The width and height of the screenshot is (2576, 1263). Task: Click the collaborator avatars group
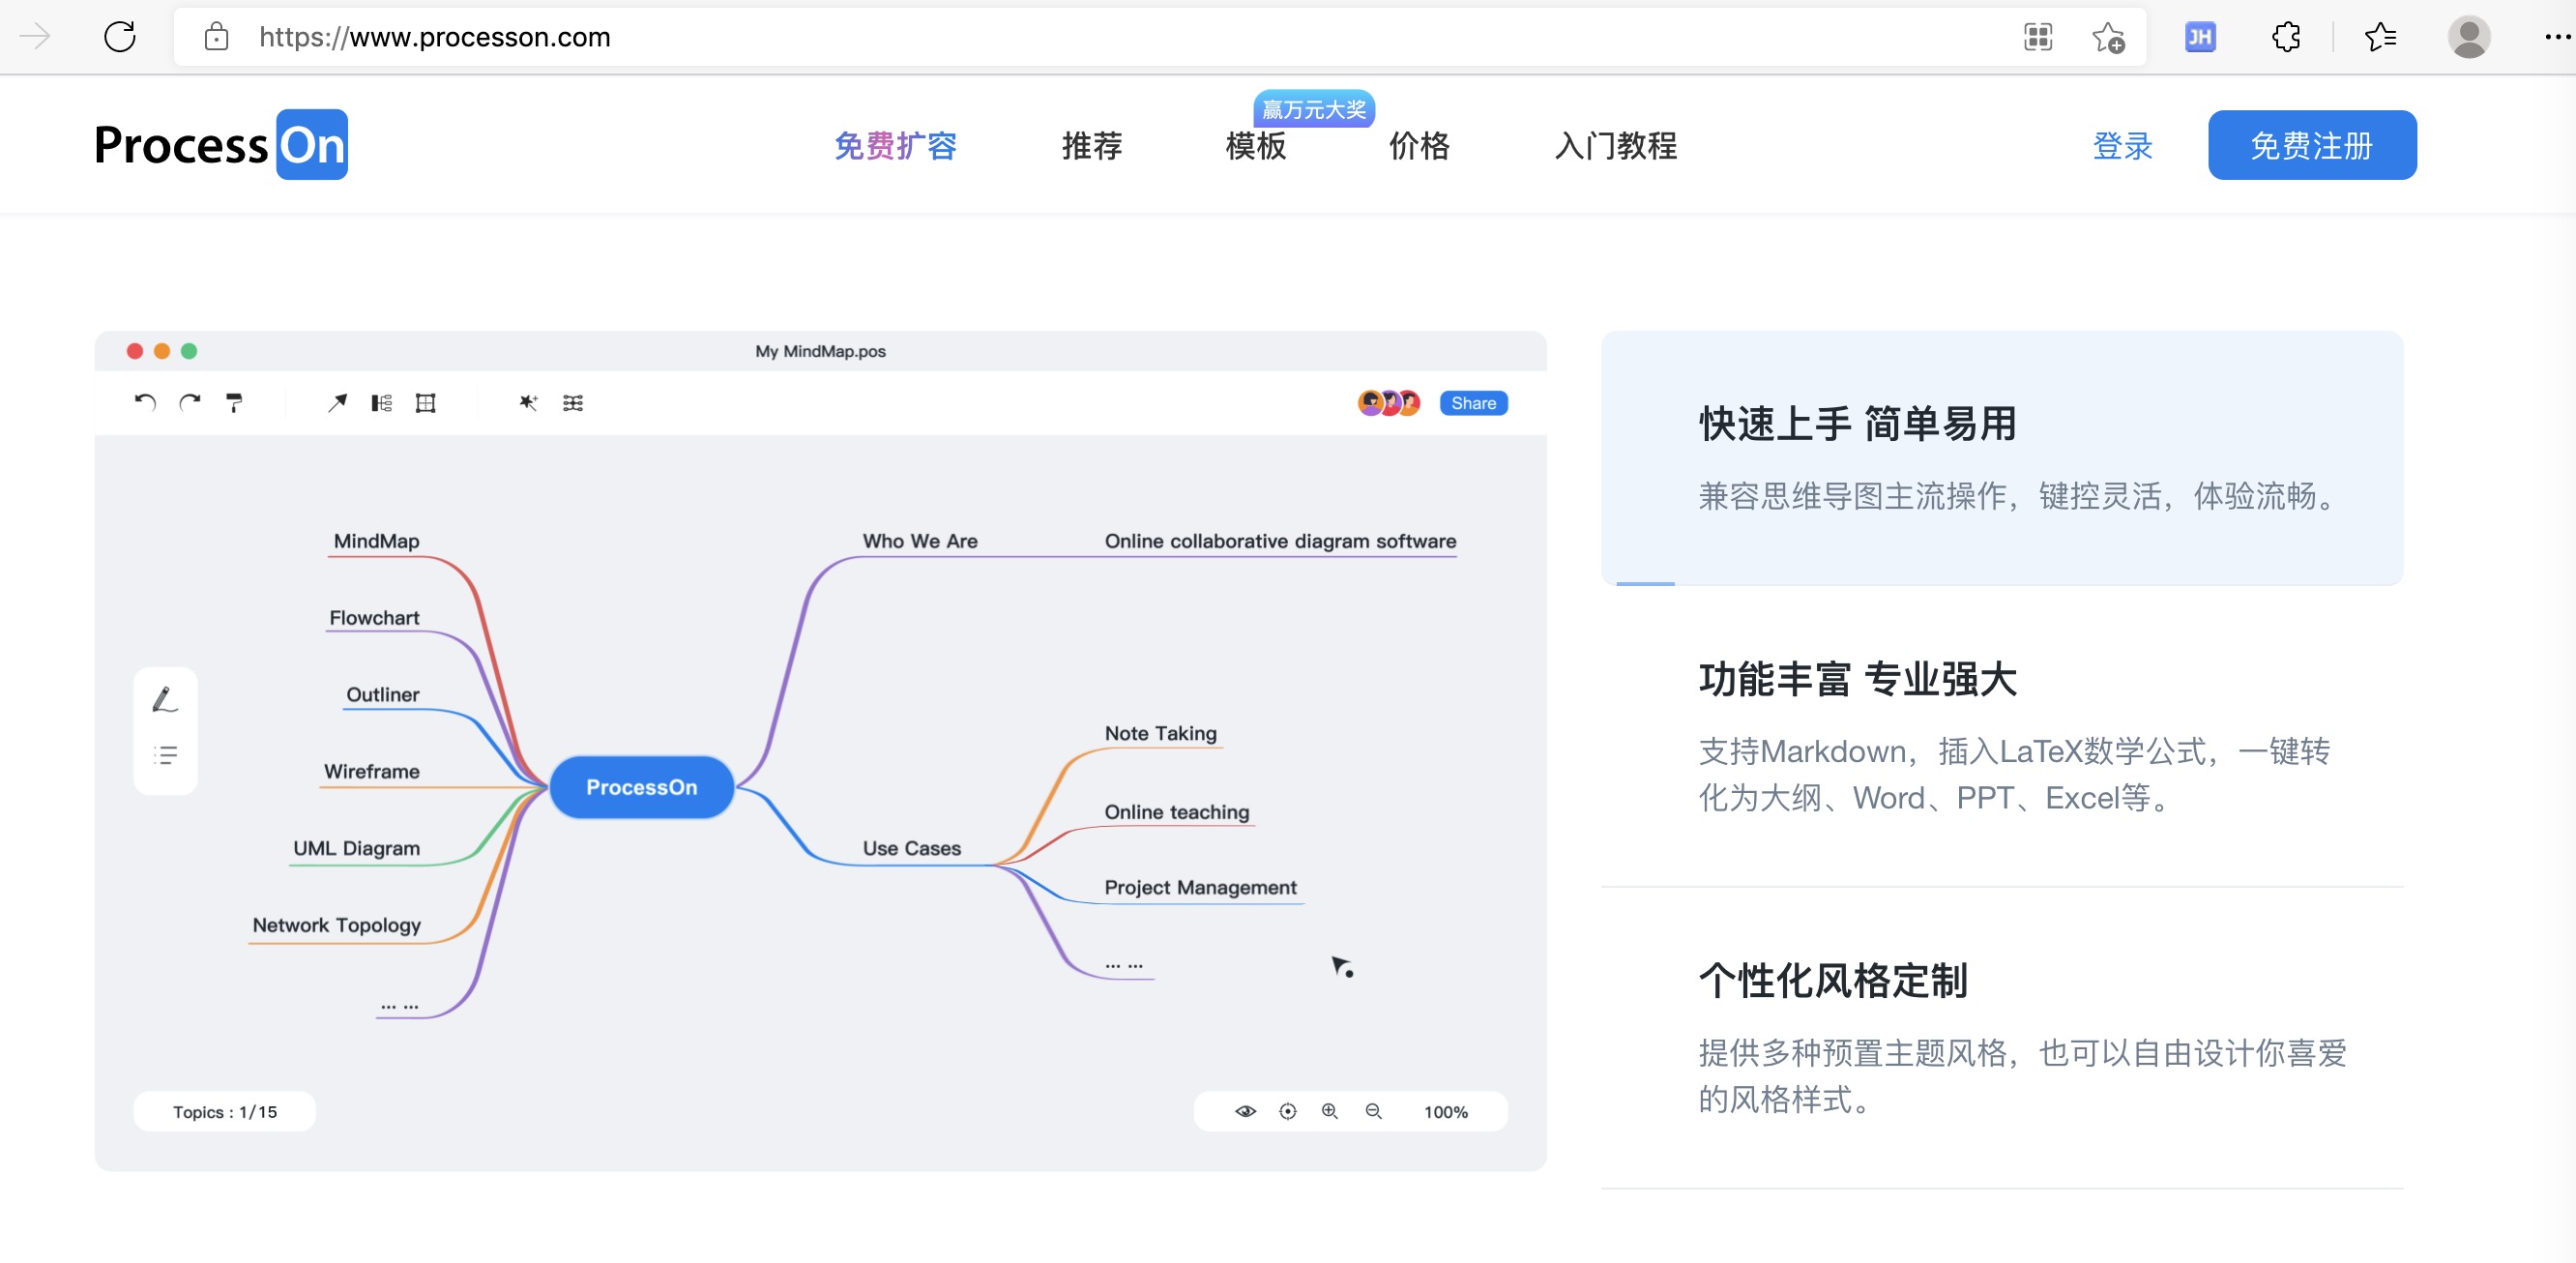1388,402
